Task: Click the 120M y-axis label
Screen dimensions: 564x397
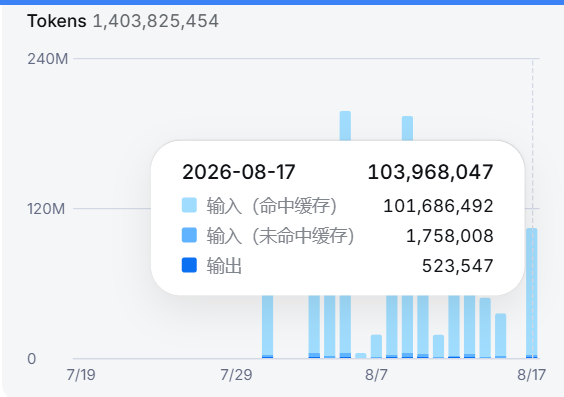Action: (x=46, y=209)
